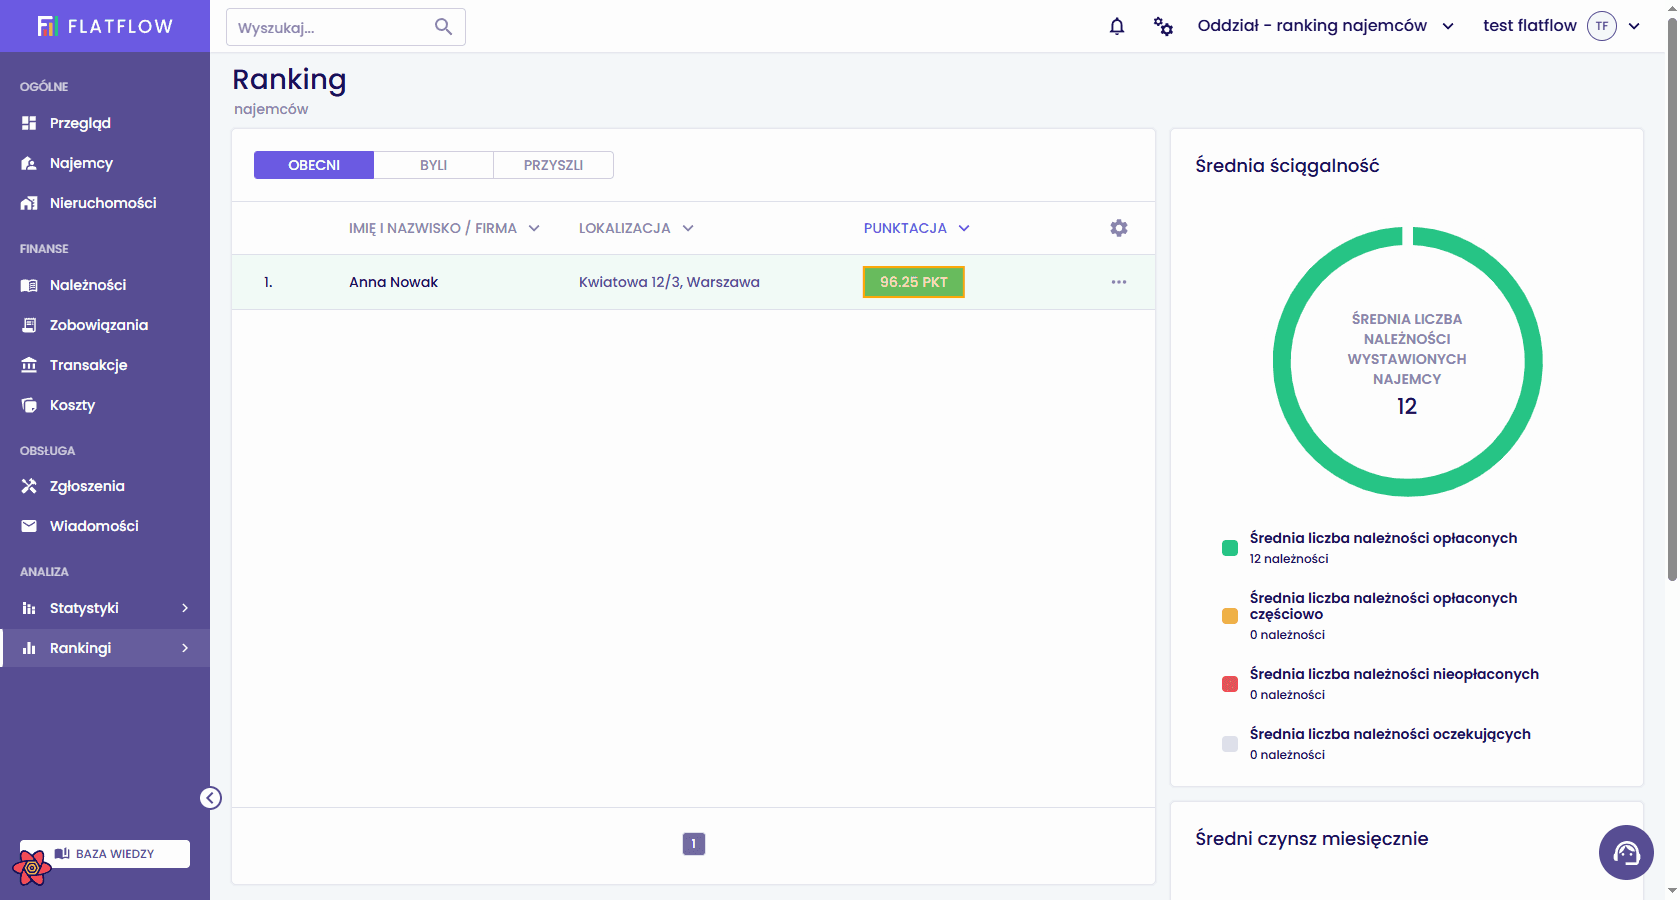Sort by the Punktacja column chevron
The height and width of the screenshot is (900, 1680).
[964, 228]
